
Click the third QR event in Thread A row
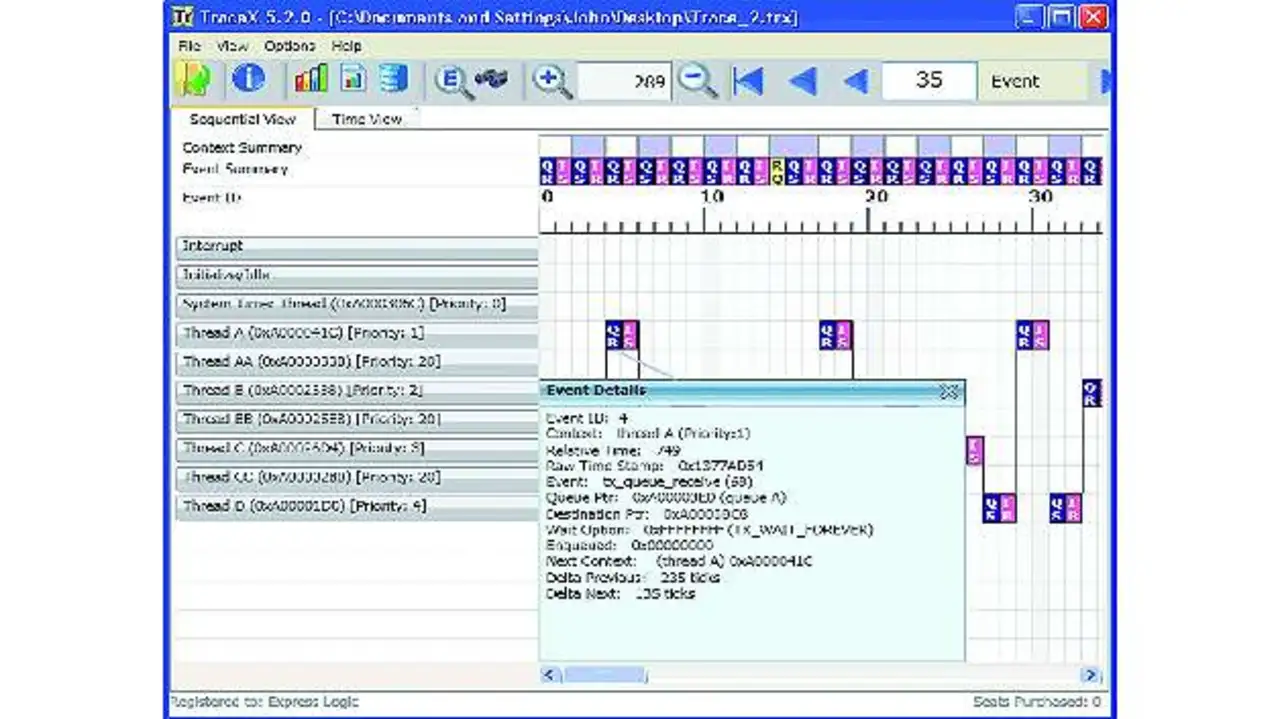(1025, 335)
